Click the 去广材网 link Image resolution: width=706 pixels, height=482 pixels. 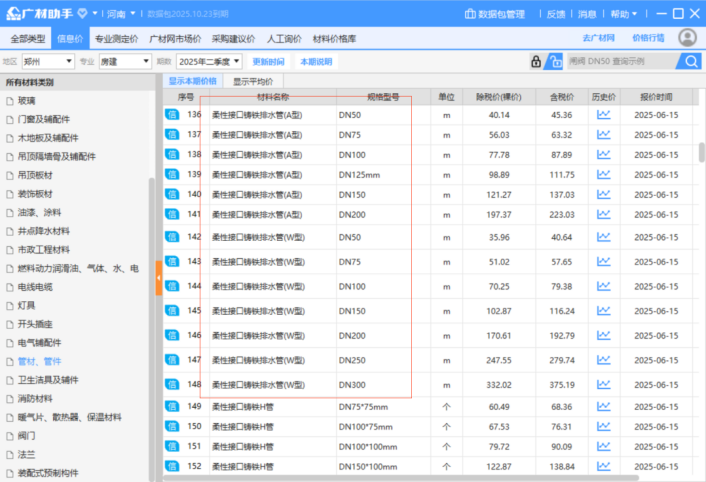point(598,38)
